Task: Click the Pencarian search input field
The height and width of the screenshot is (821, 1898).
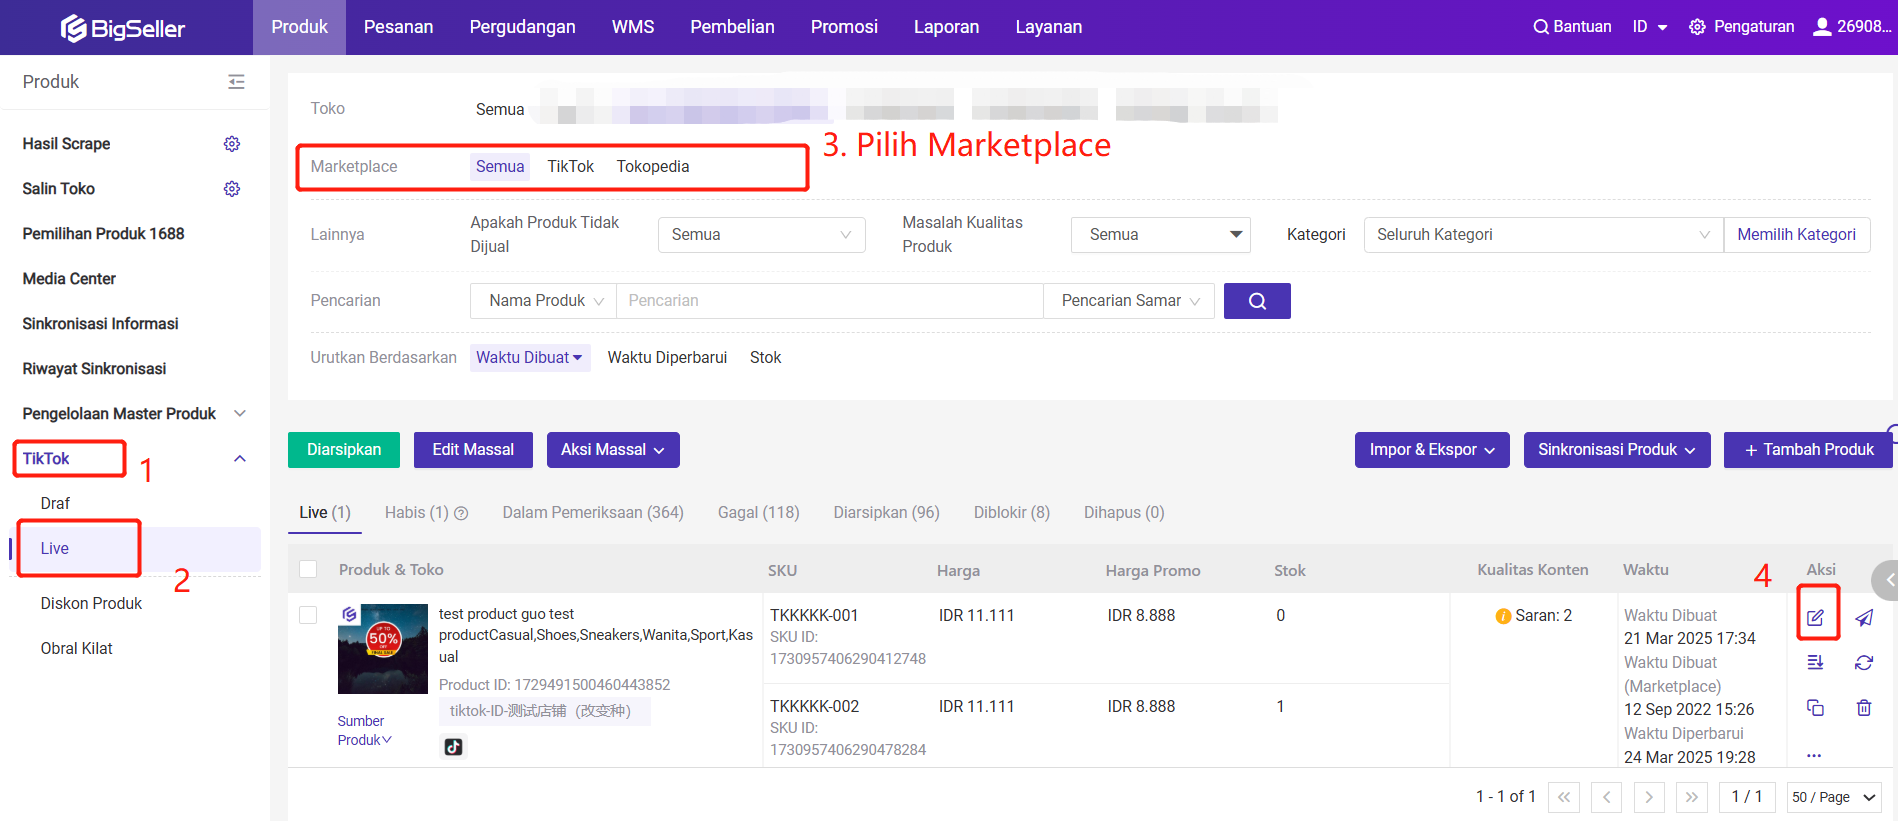Action: [x=830, y=301]
